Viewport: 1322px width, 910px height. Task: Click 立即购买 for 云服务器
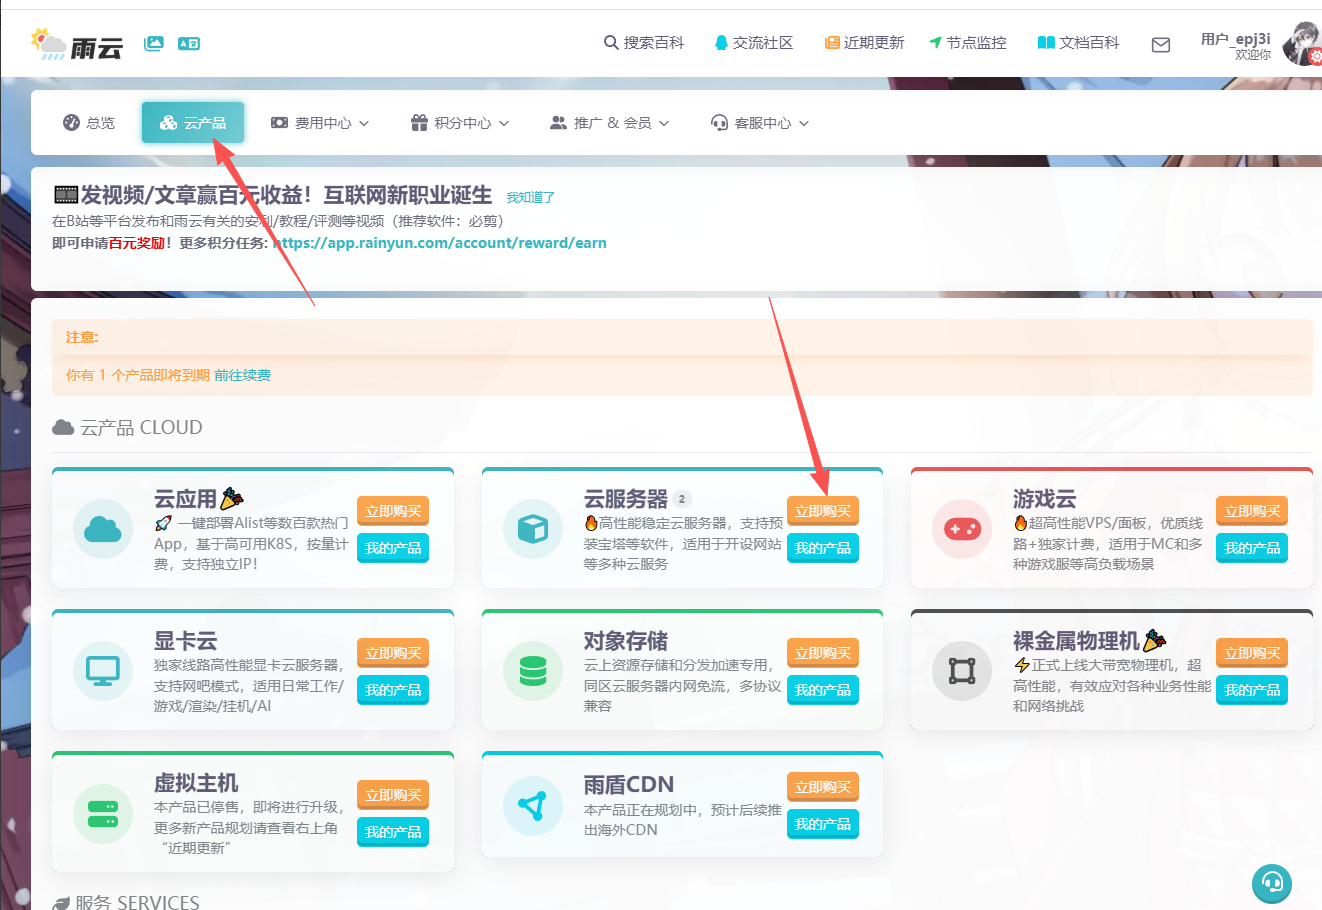click(822, 511)
